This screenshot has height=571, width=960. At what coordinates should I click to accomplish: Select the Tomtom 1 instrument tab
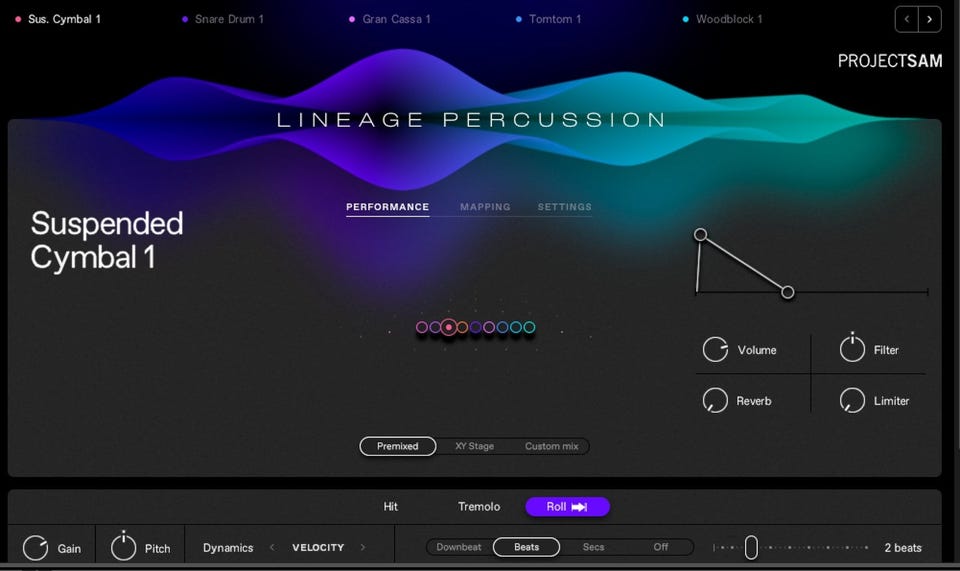(549, 19)
